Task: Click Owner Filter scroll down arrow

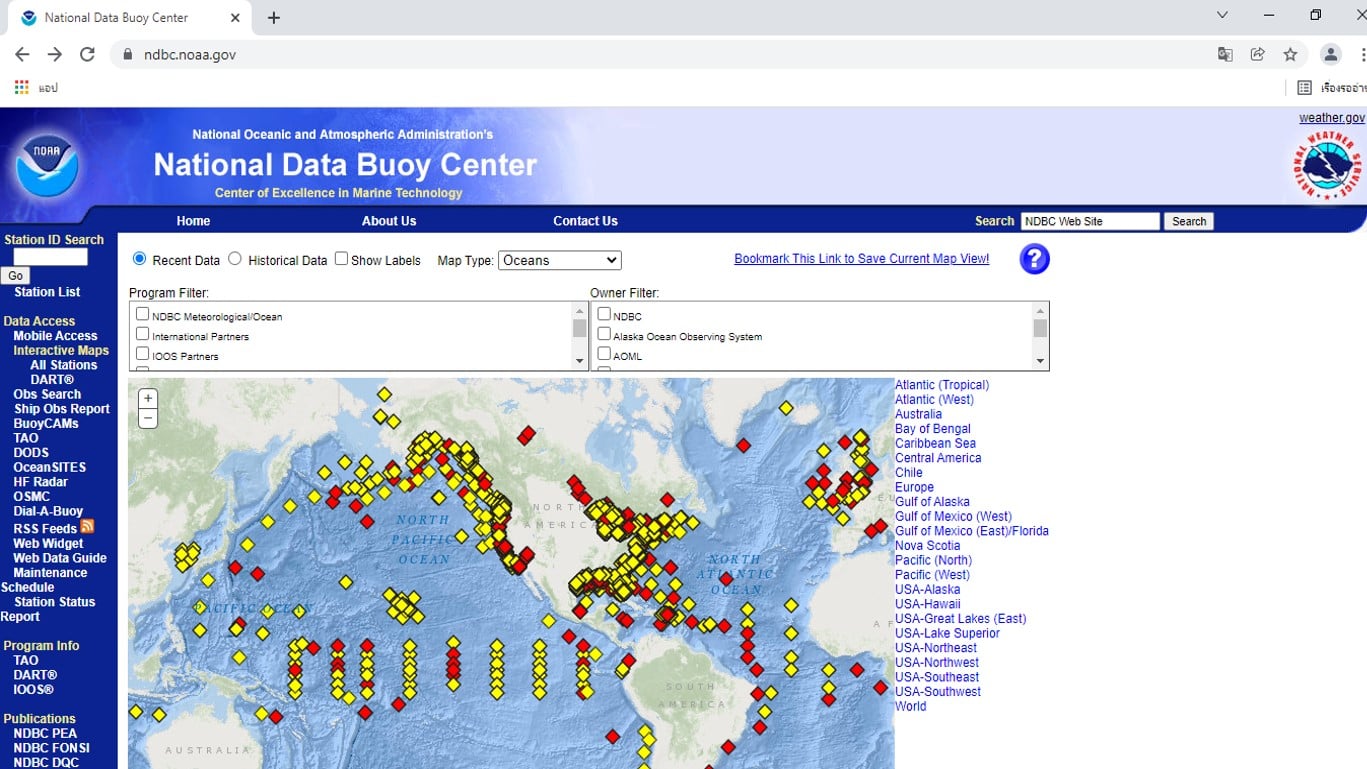Action: tap(1040, 361)
